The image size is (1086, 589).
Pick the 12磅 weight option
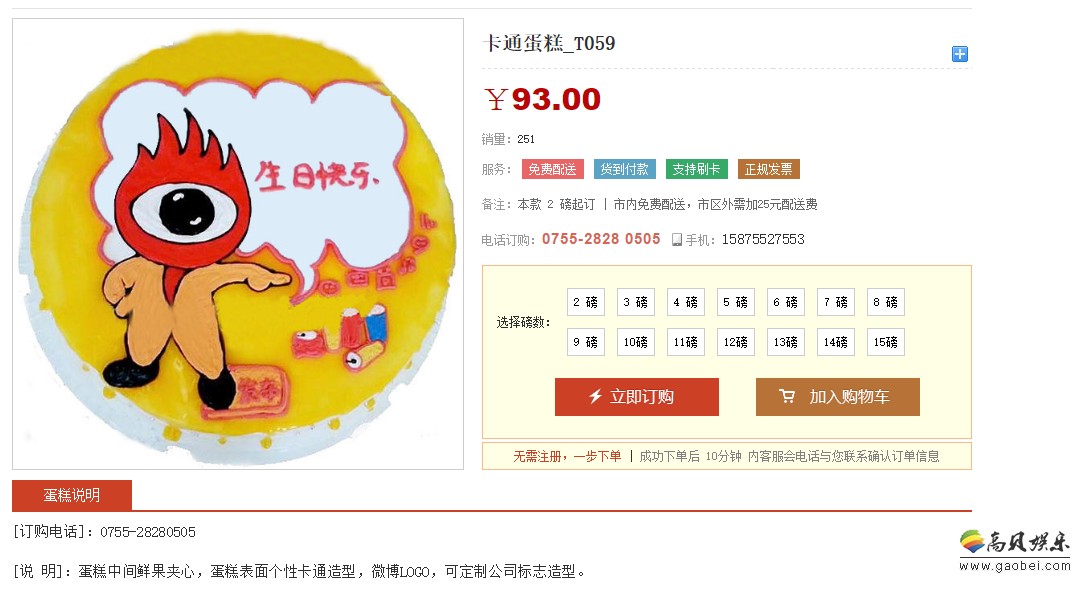(x=736, y=342)
